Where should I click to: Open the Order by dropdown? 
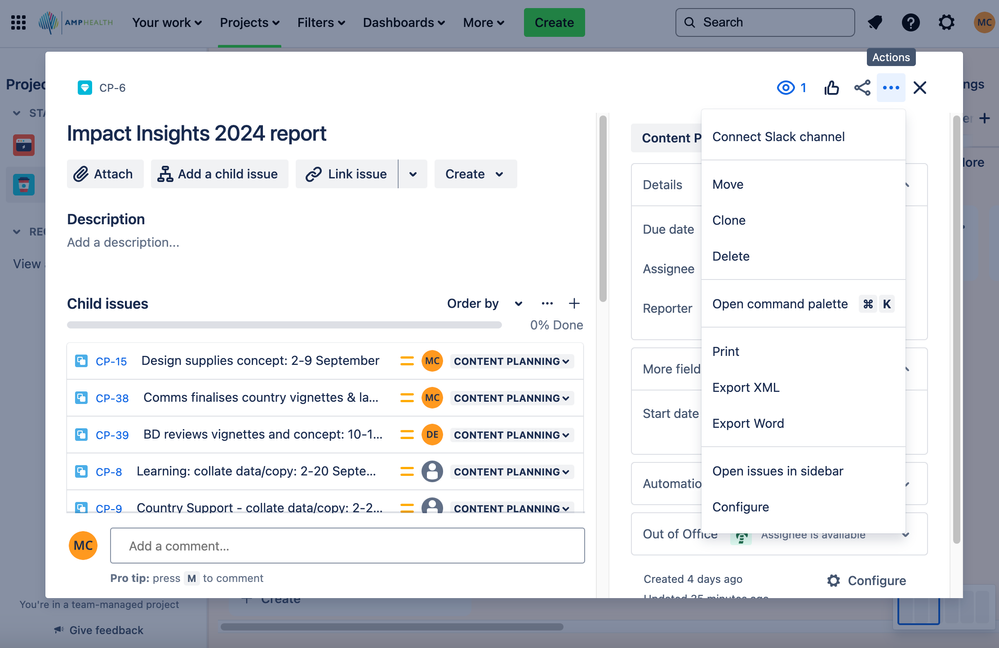coord(485,303)
